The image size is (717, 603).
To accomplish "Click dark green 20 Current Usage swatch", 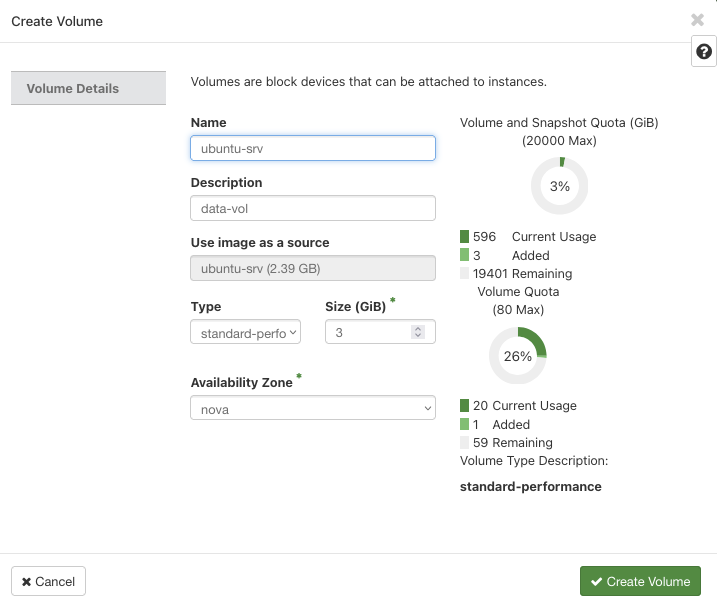I will [464, 406].
